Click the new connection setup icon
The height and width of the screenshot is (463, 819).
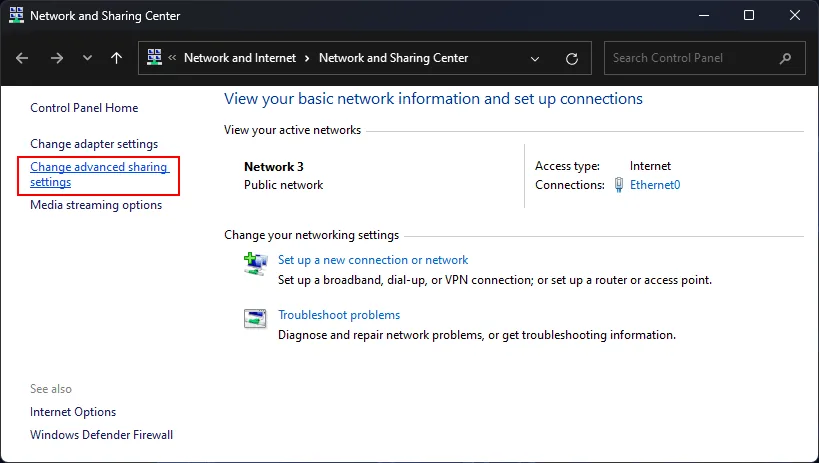(255, 263)
